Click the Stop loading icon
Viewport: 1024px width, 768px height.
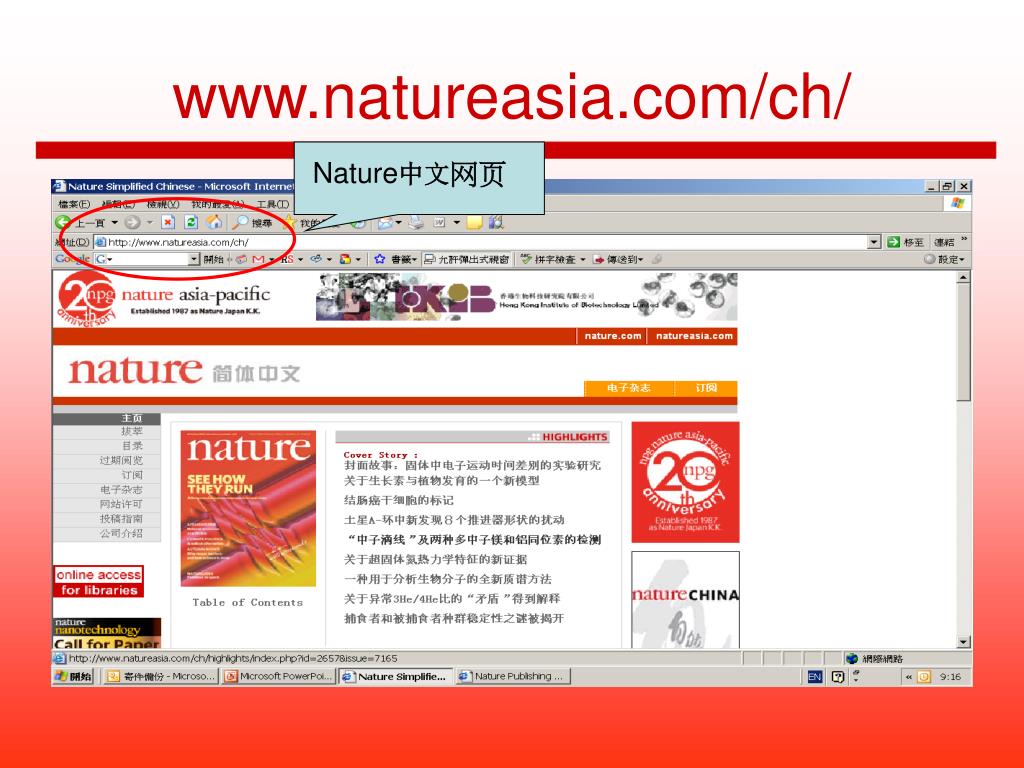pos(168,223)
